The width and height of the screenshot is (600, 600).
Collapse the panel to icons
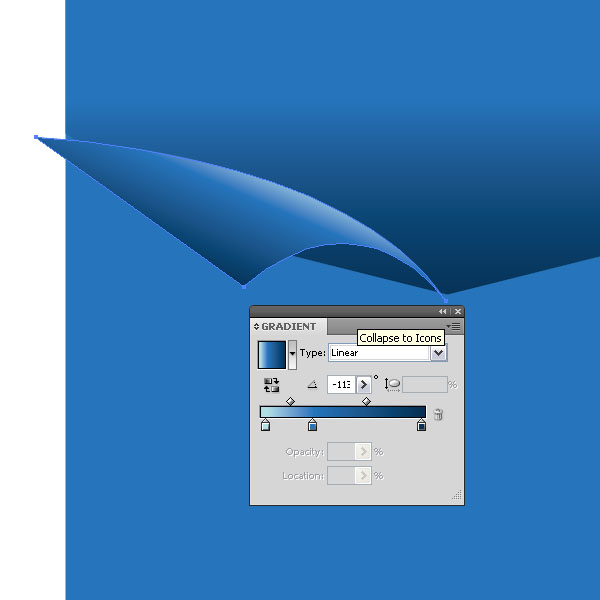(x=443, y=311)
